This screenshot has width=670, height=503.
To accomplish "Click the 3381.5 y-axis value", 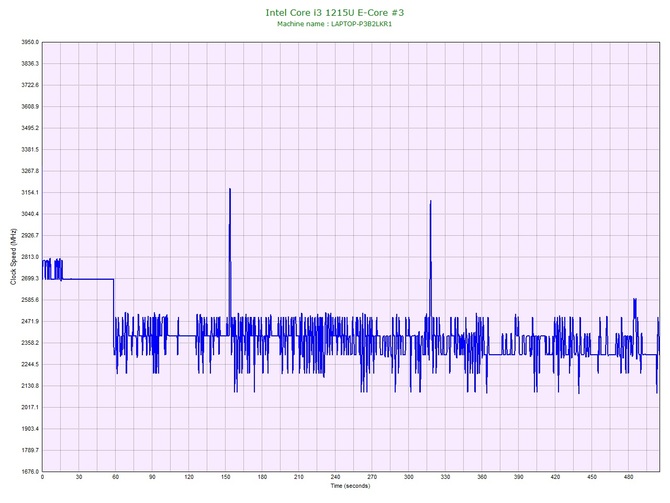I will point(30,150).
